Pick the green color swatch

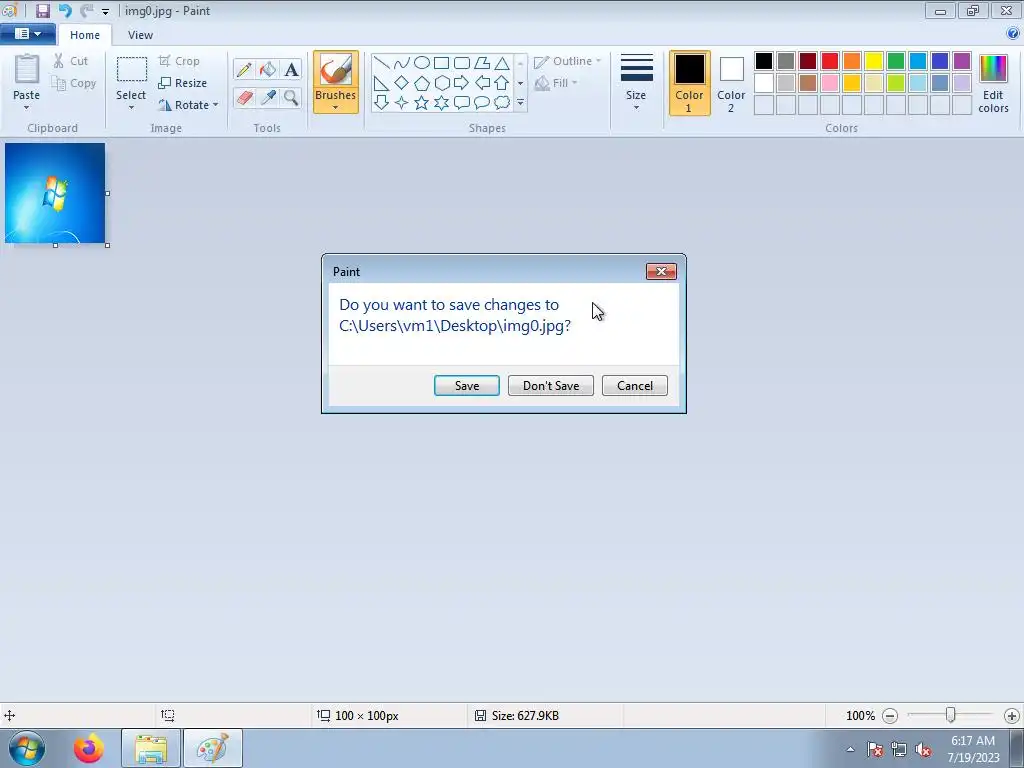pos(896,61)
